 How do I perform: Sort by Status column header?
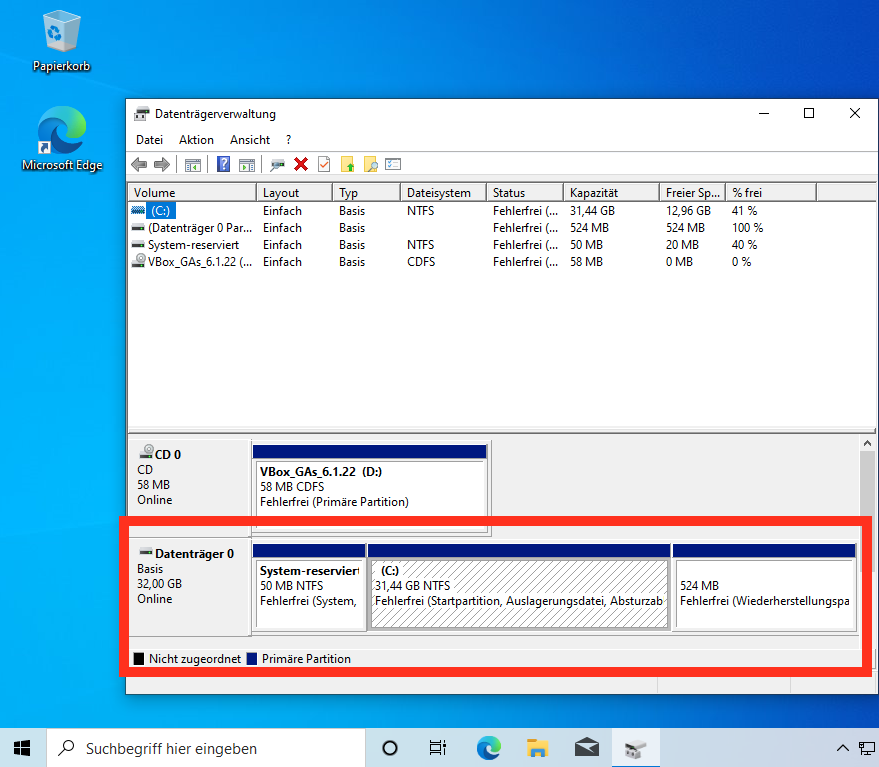(525, 192)
